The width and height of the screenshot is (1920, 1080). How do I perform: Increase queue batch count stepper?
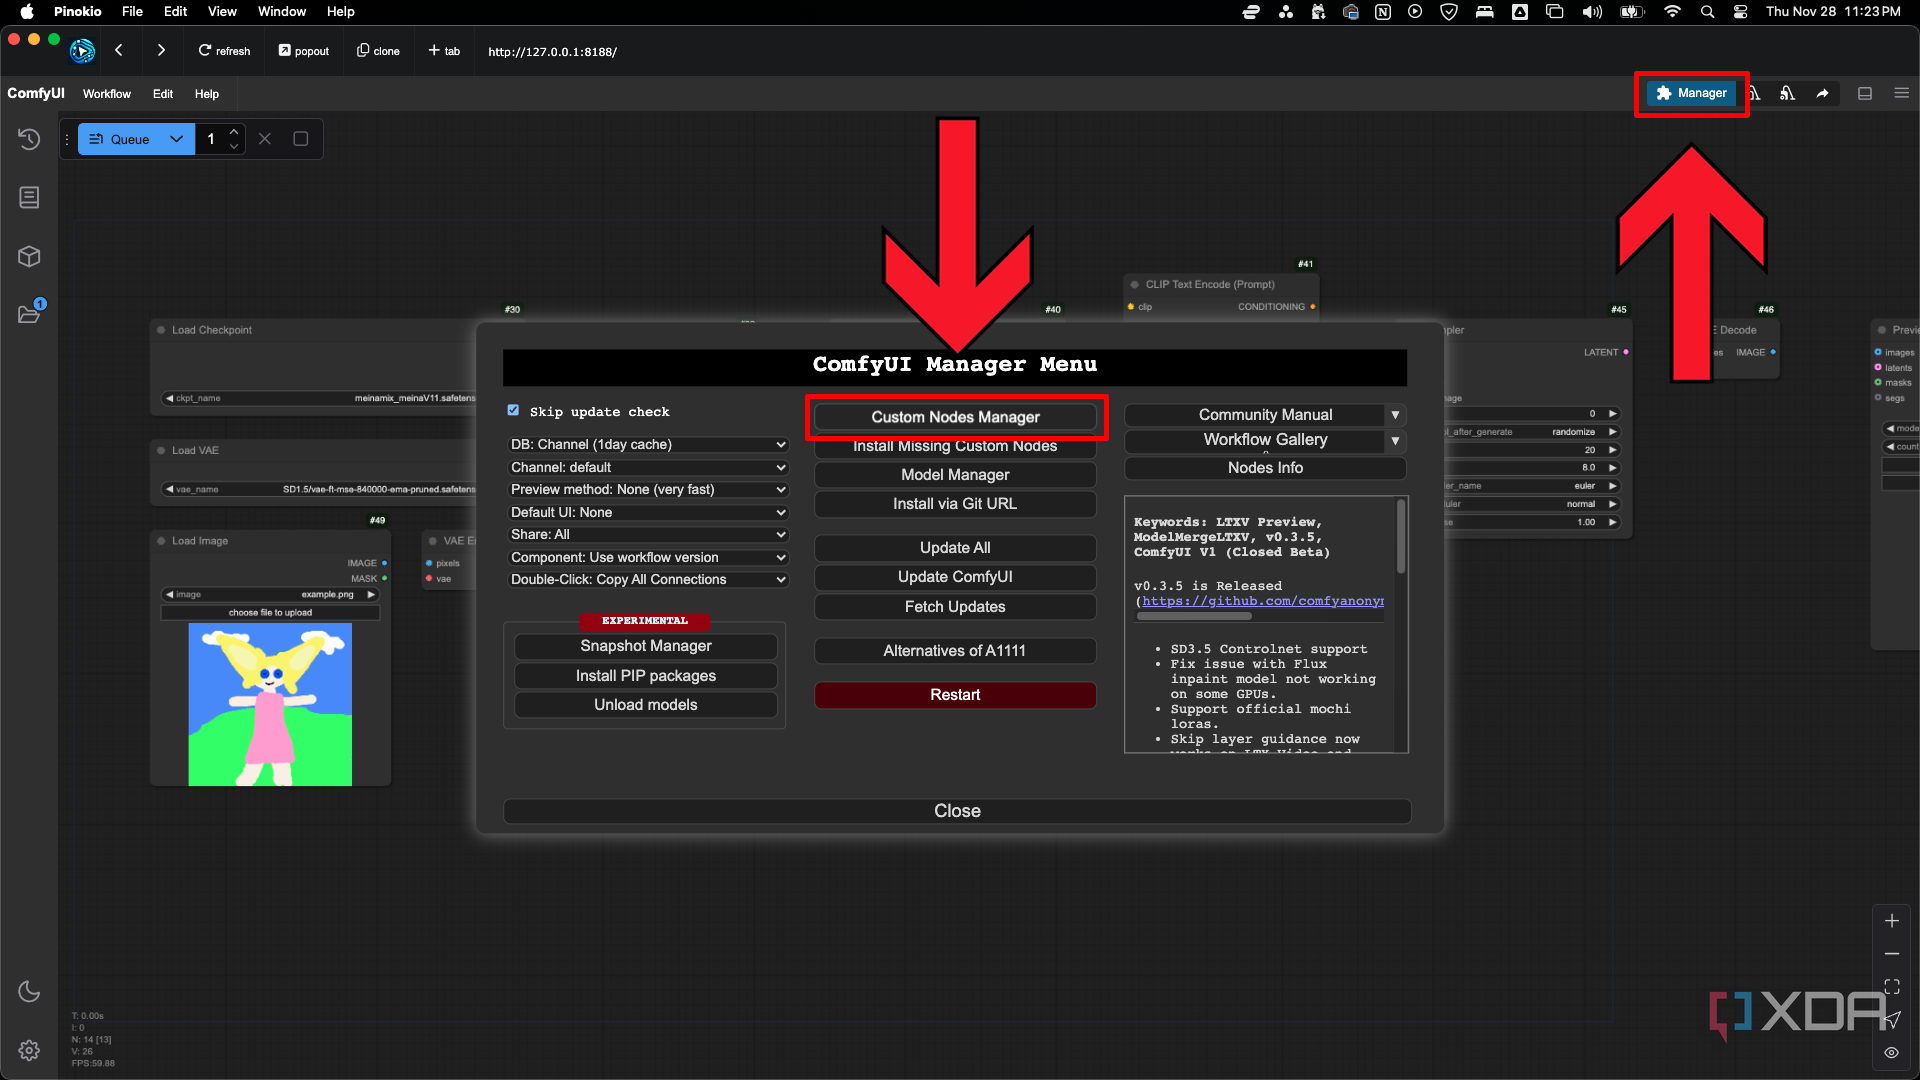pos(234,131)
